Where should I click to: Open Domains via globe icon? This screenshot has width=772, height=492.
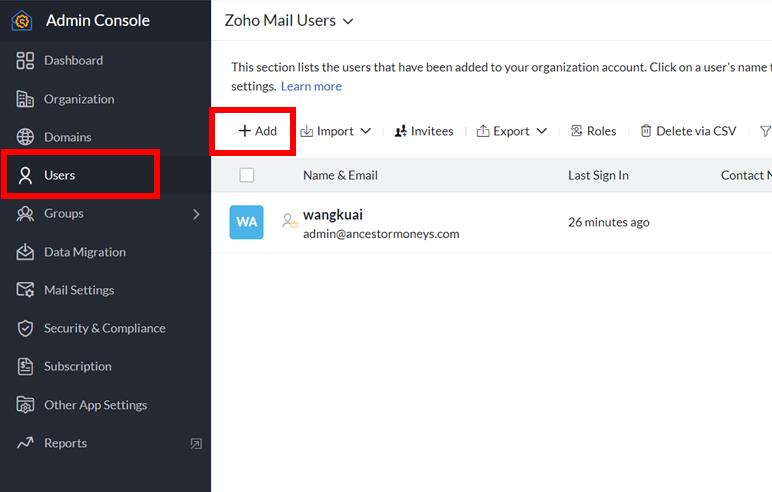[26, 137]
